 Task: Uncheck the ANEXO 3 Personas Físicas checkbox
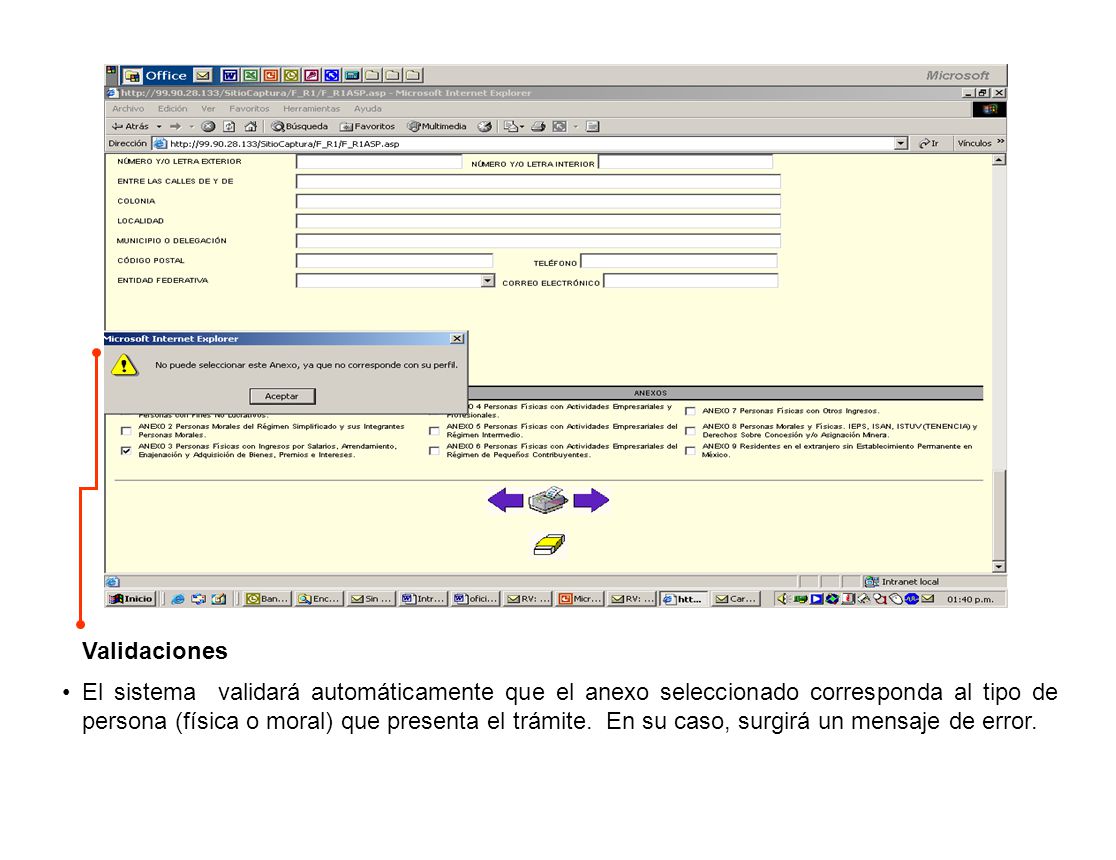tap(126, 451)
